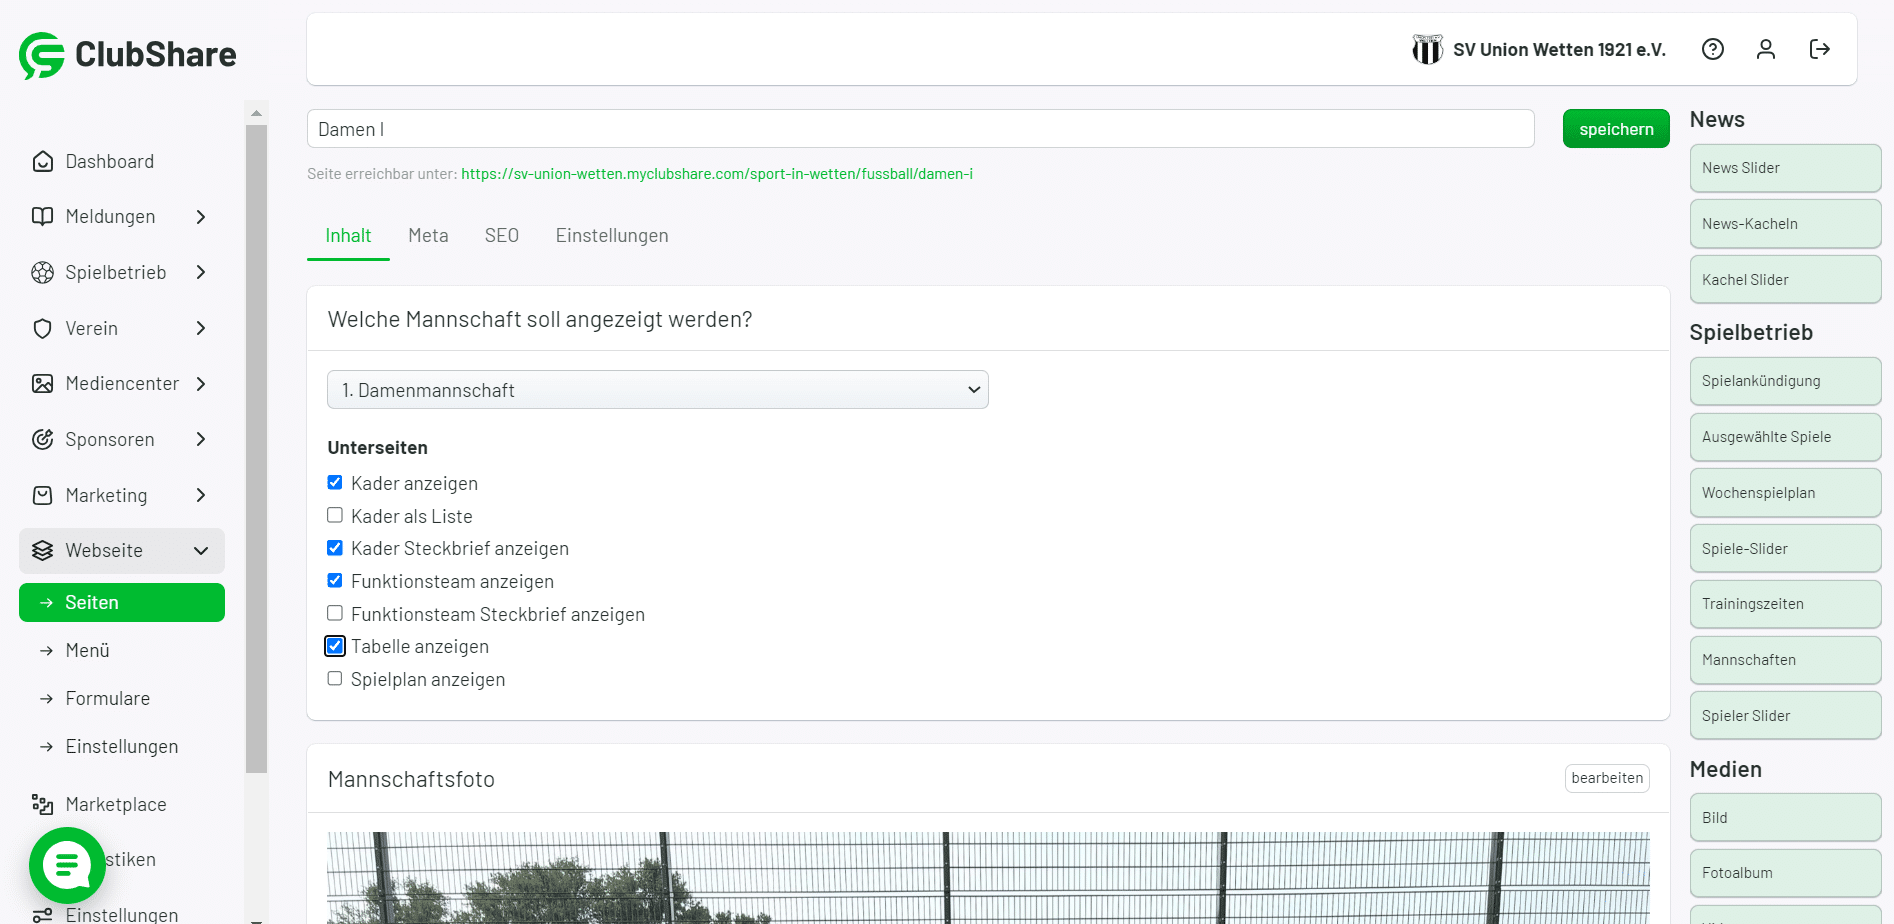Click the sidebar vertical scrollbar thumb
1894x924 pixels.
[256, 448]
